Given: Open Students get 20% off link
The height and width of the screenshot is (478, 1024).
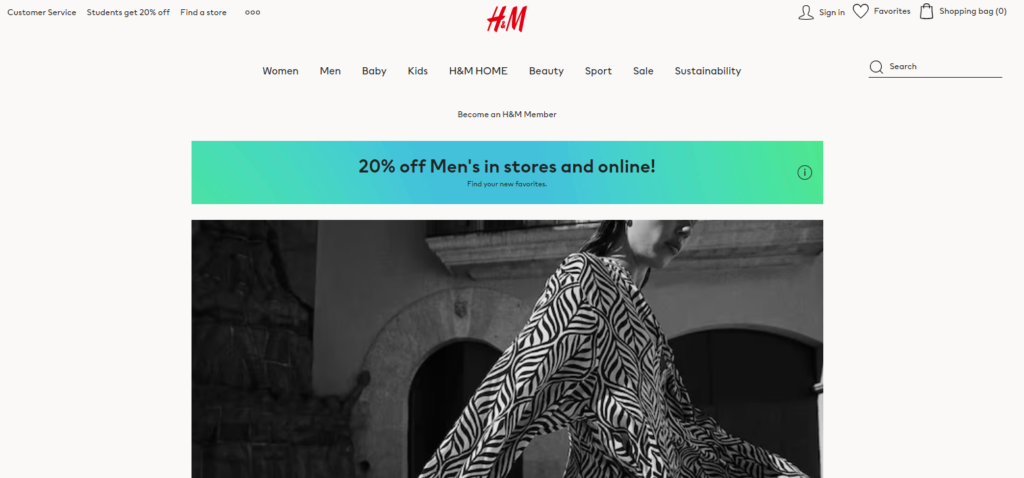Looking at the screenshot, I should (x=128, y=12).
